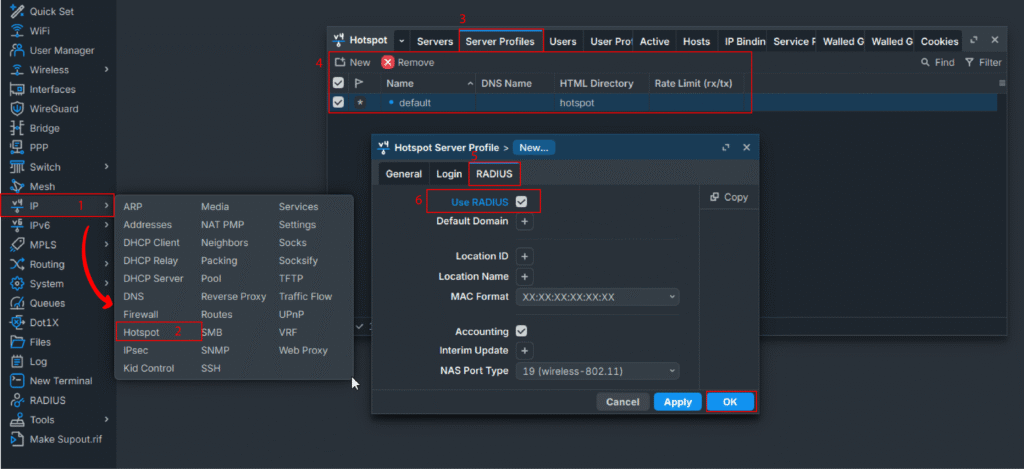Open the Active tab in Hotspot
Viewport: 1024px width, 469px height.
654,41
